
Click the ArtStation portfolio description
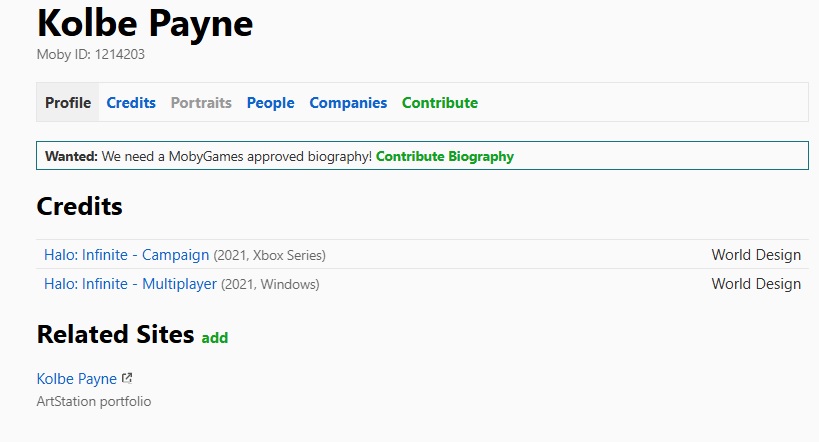pos(94,401)
